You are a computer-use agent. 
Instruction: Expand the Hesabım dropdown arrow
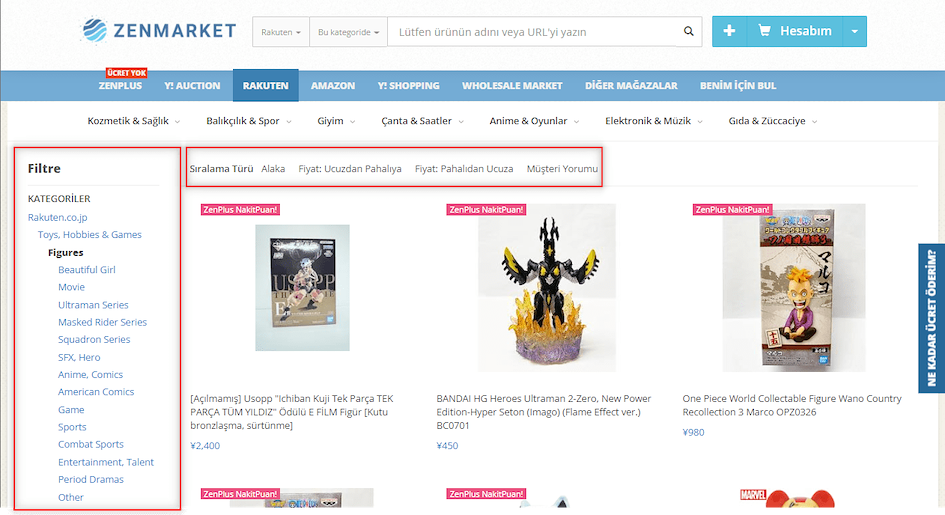click(x=855, y=31)
